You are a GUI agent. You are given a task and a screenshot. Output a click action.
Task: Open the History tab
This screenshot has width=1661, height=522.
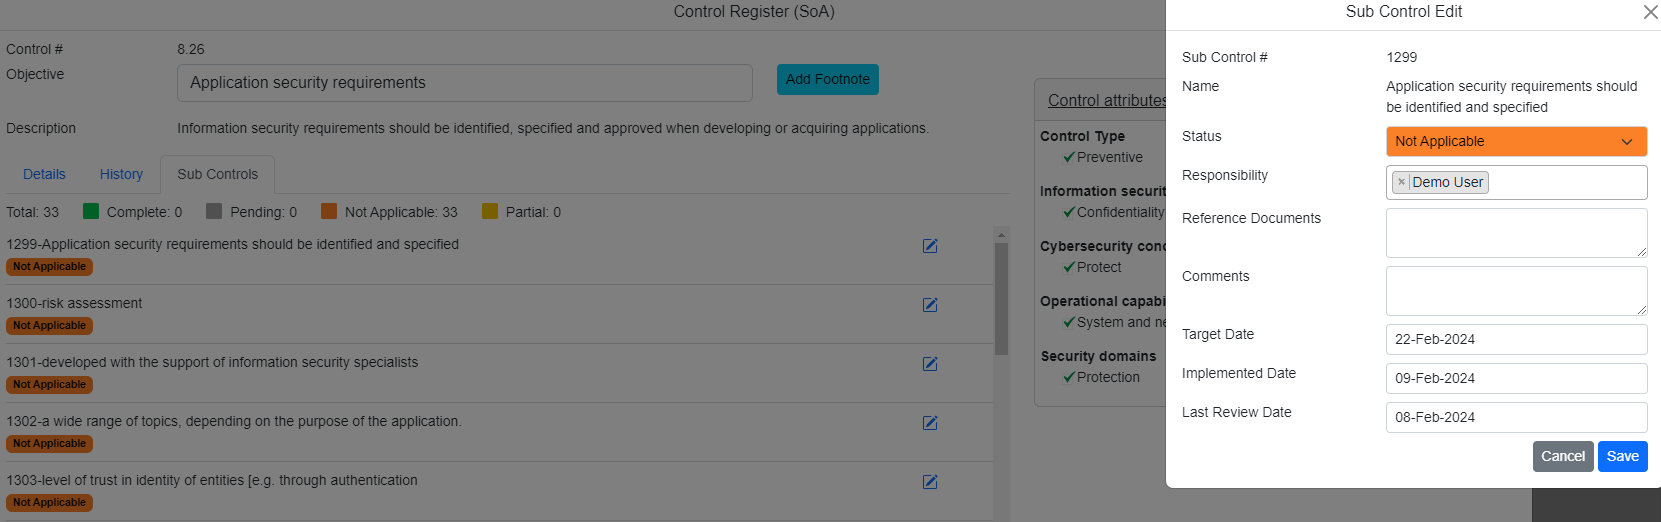tap(121, 174)
